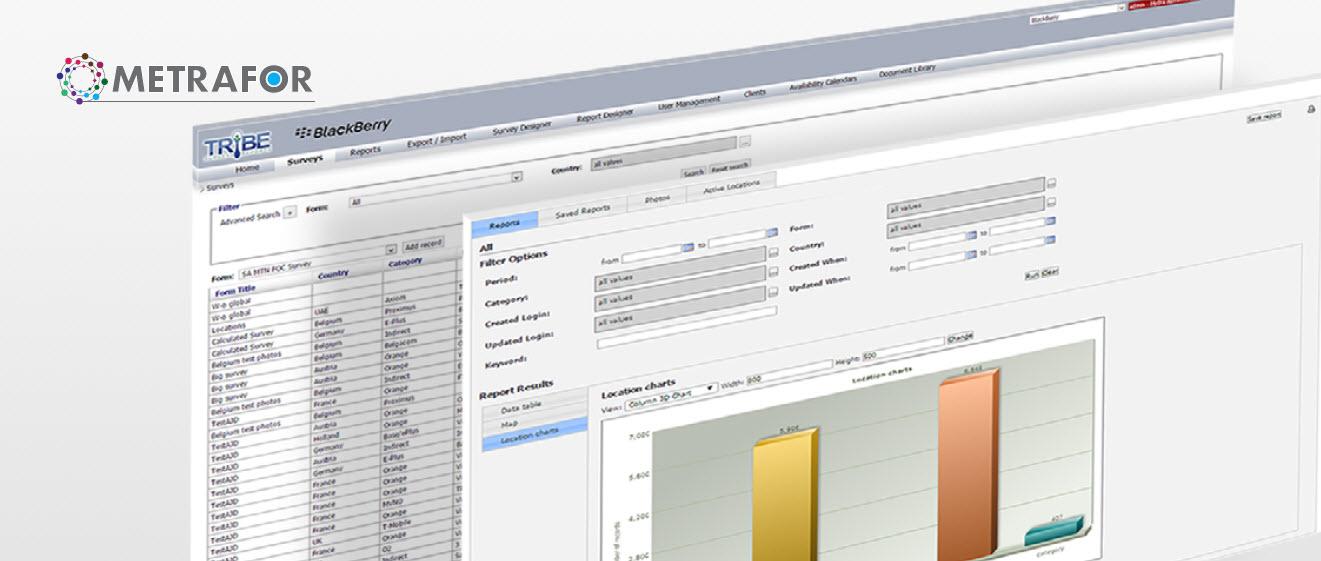The image size is (1321, 561).
Task: Expand Advanced Search with the plus button
Action: coord(289,213)
